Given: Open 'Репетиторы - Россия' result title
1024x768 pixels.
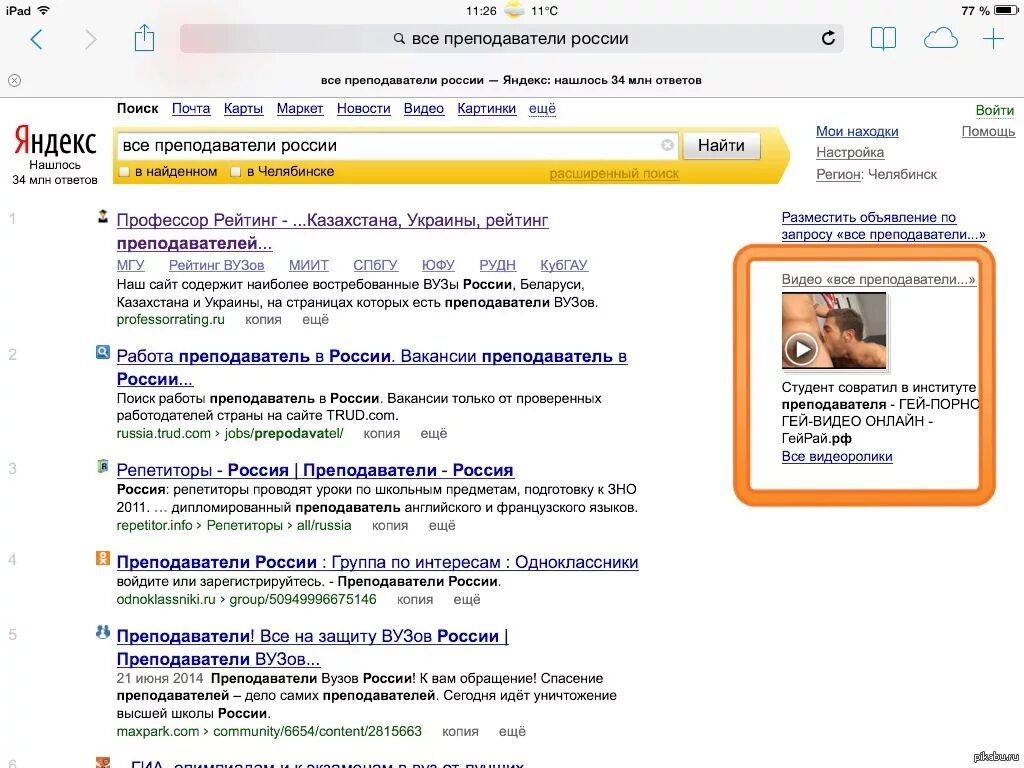Looking at the screenshot, I should (x=315, y=470).
